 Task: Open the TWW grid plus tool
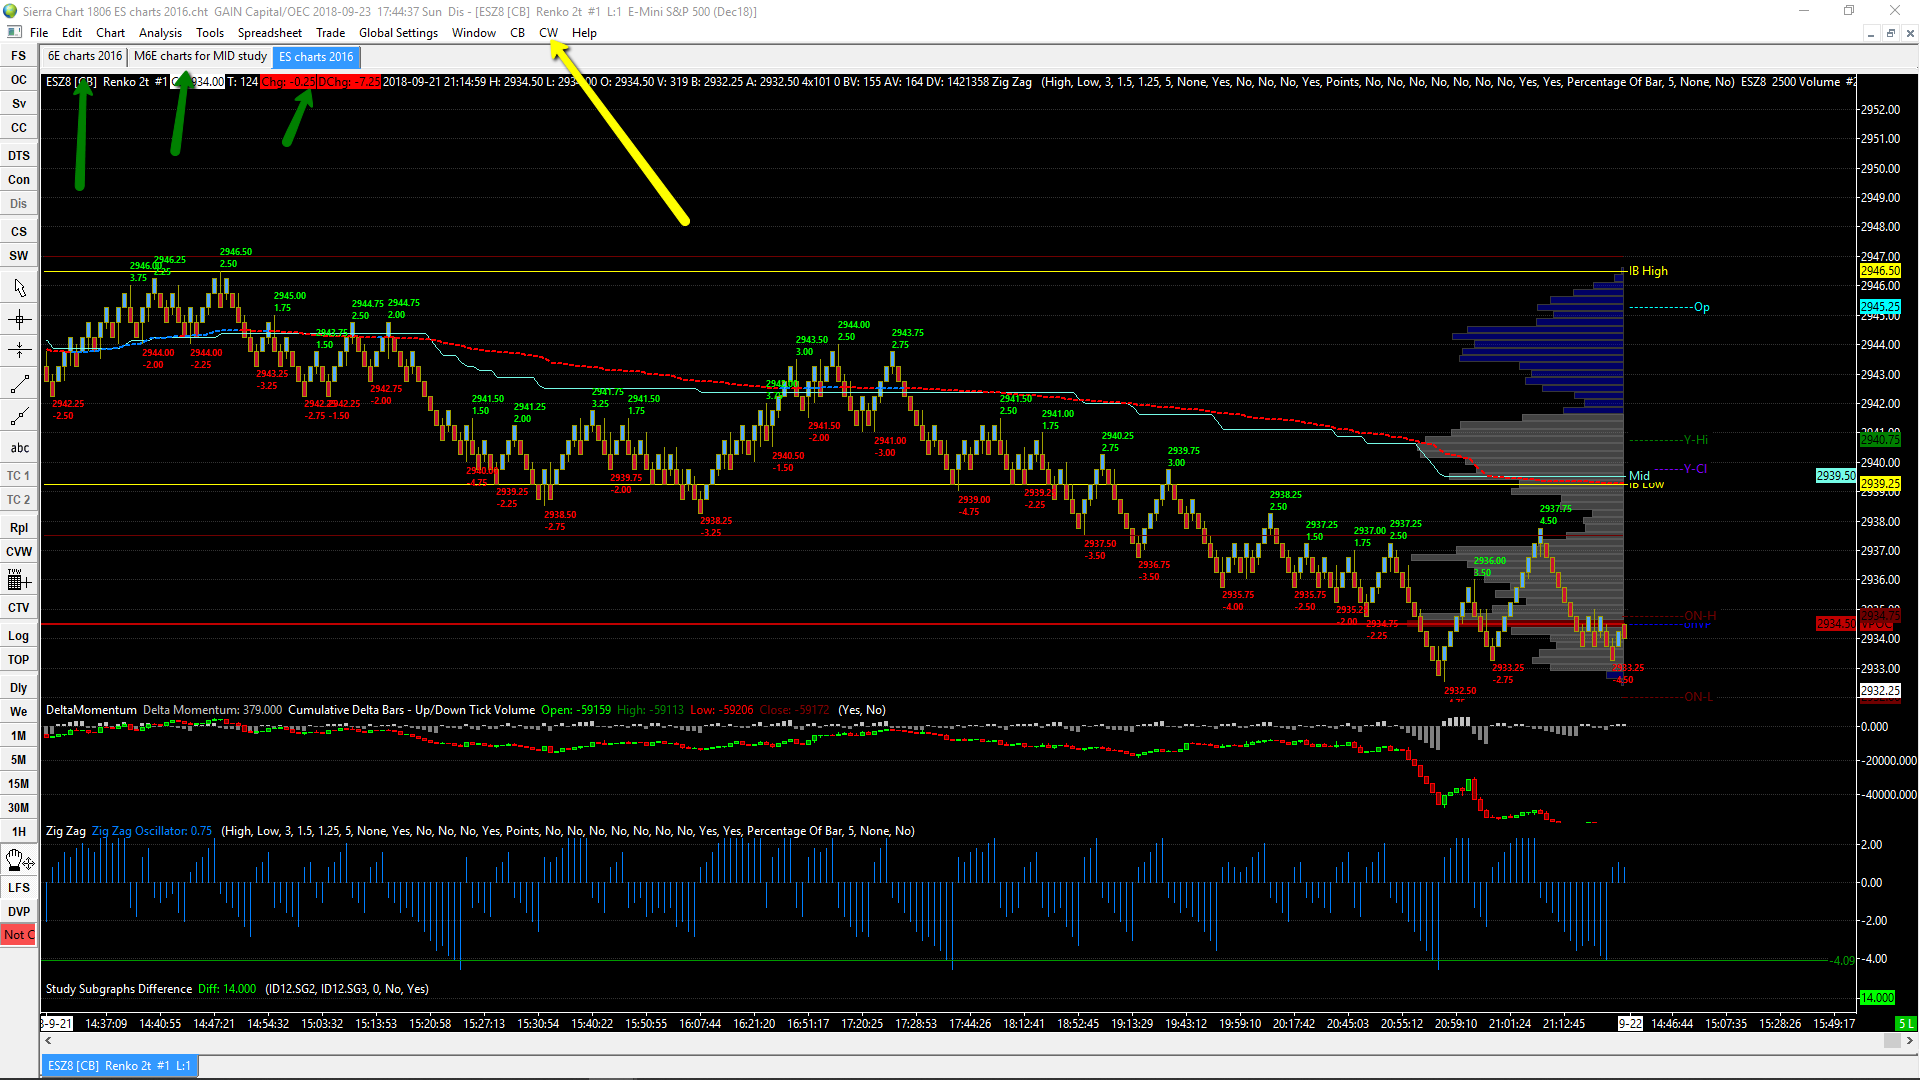click(x=19, y=580)
